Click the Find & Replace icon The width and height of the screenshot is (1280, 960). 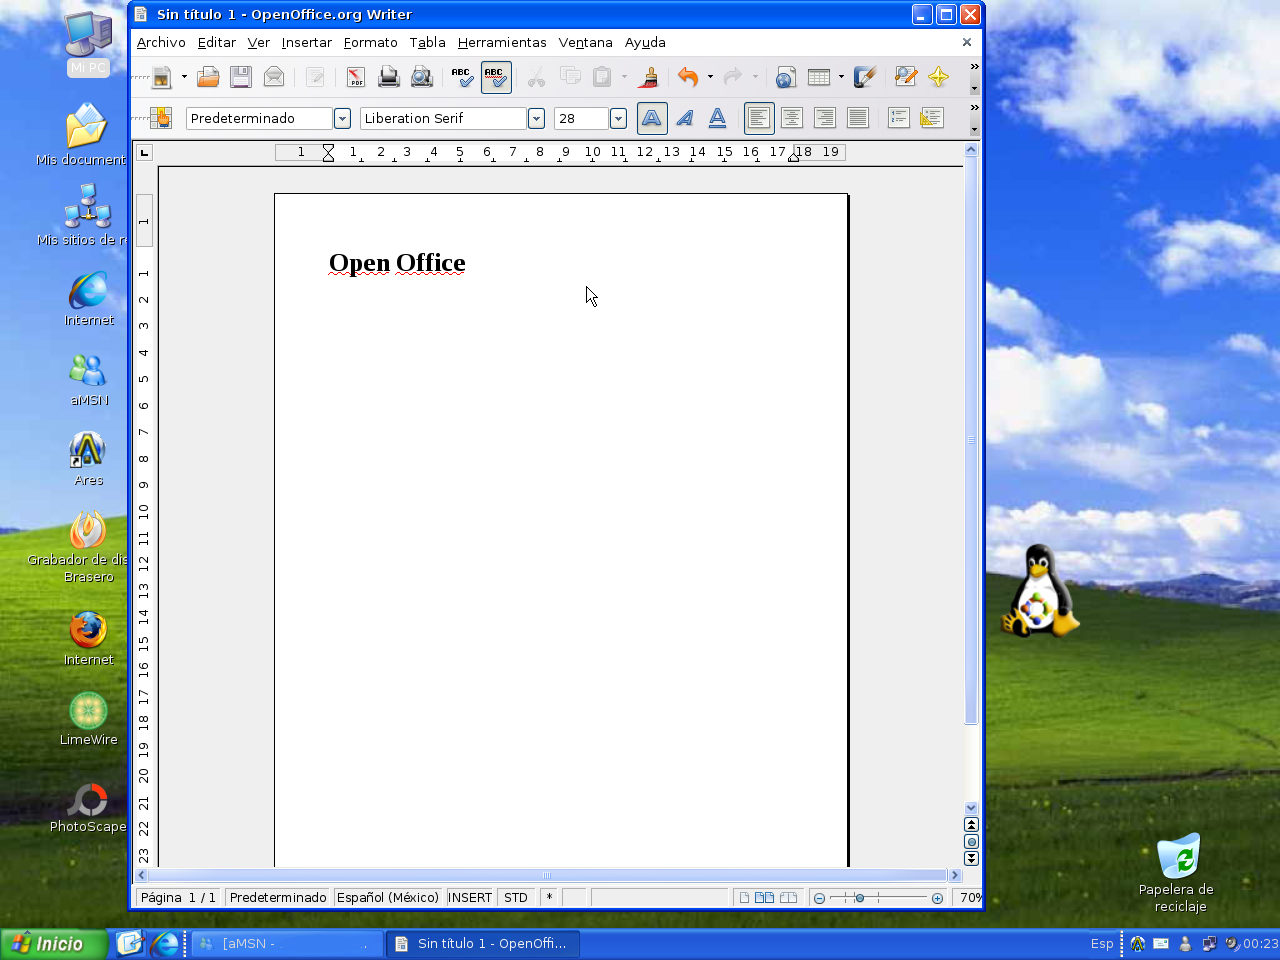(906, 77)
